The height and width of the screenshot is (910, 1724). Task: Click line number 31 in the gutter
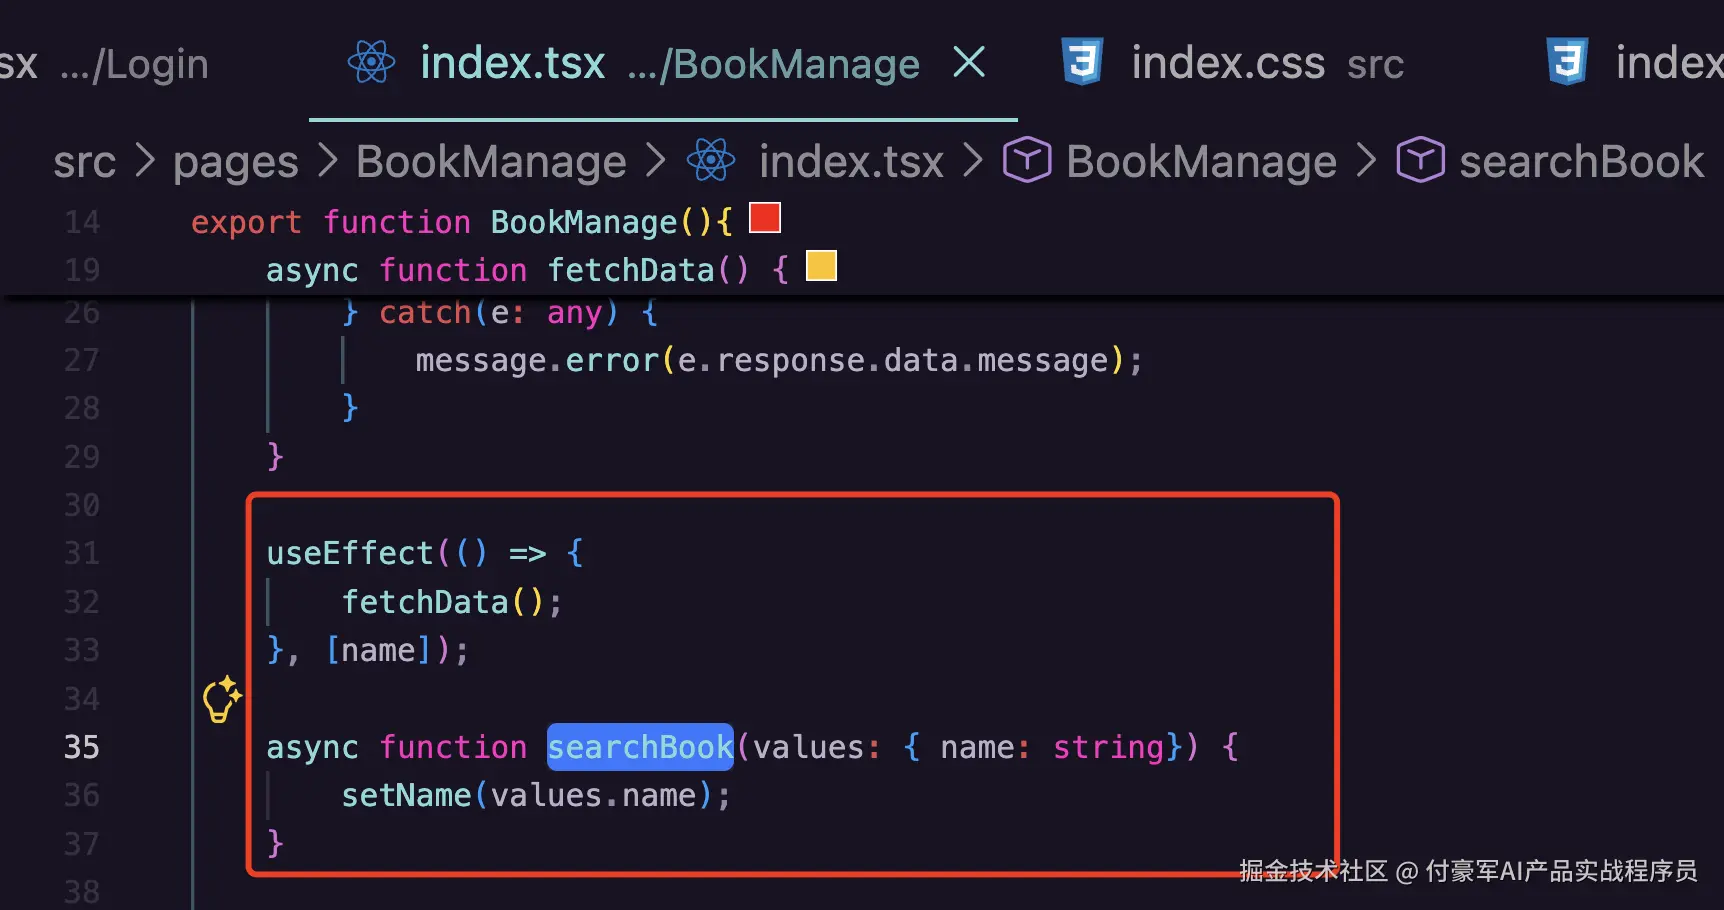82,553
